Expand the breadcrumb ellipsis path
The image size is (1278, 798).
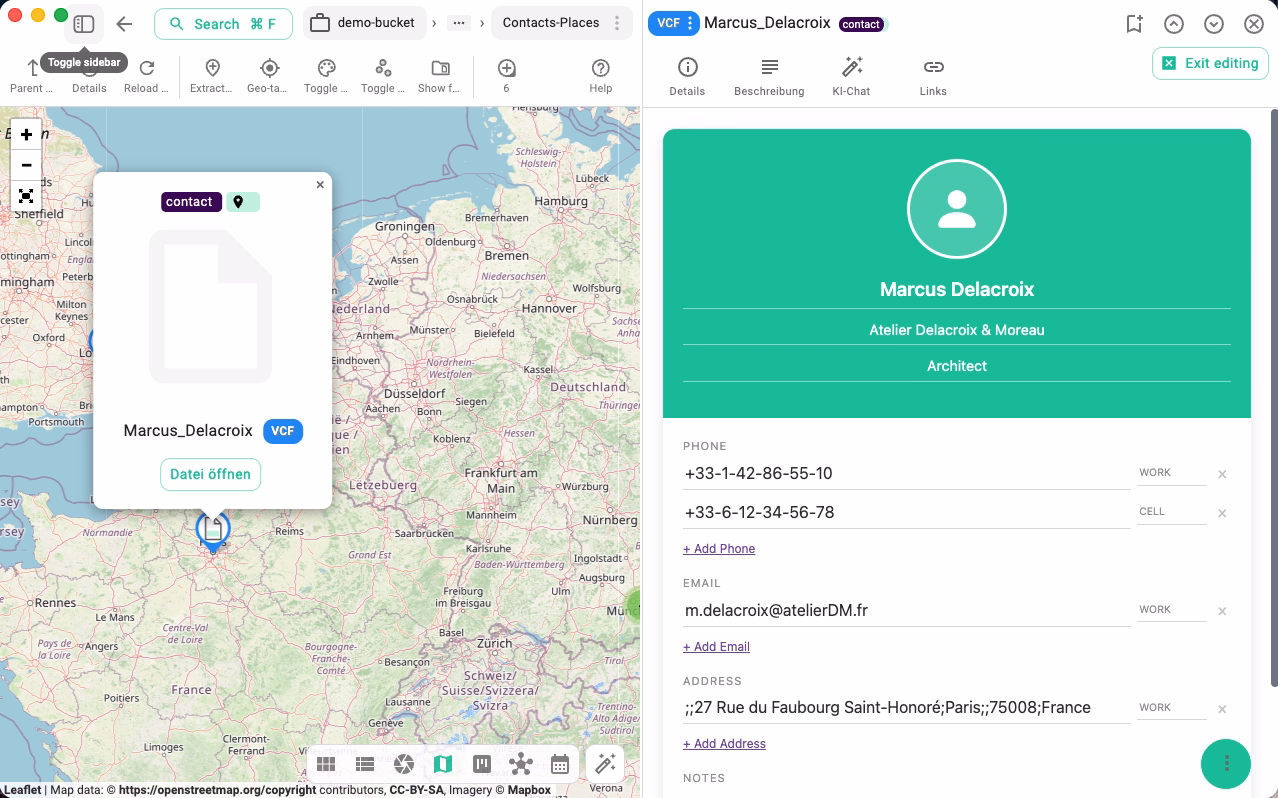(459, 24)
